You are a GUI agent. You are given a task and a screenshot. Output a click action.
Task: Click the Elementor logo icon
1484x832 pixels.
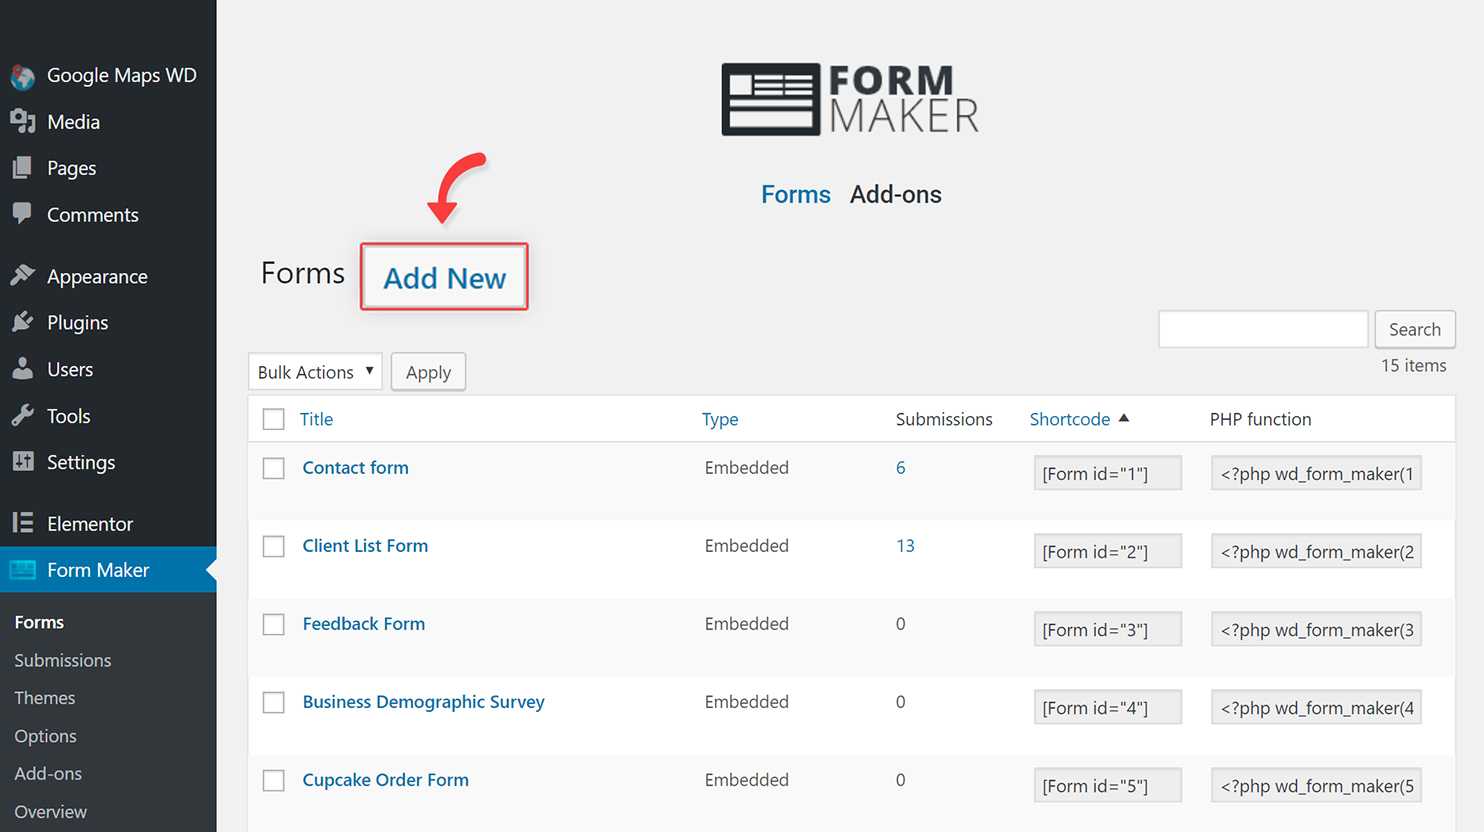click(22, 523)
